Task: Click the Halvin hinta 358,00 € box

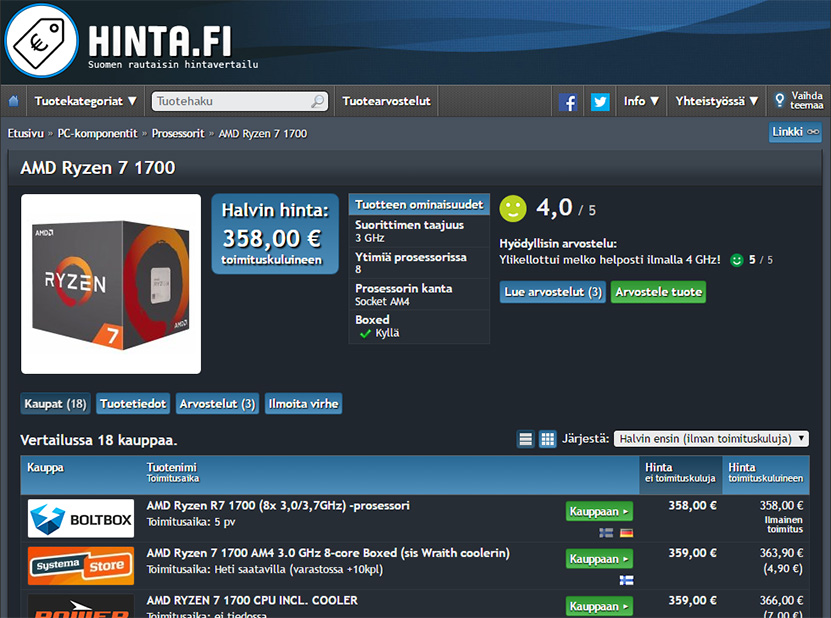Action: pyautogui.click(x=275, y=234)
